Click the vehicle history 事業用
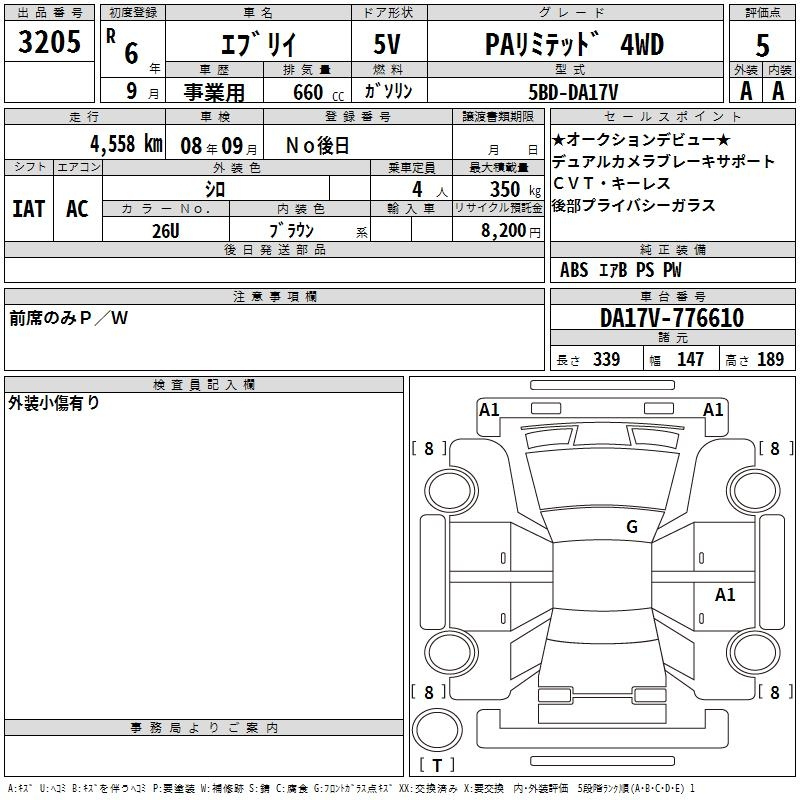 click(214, 92)
